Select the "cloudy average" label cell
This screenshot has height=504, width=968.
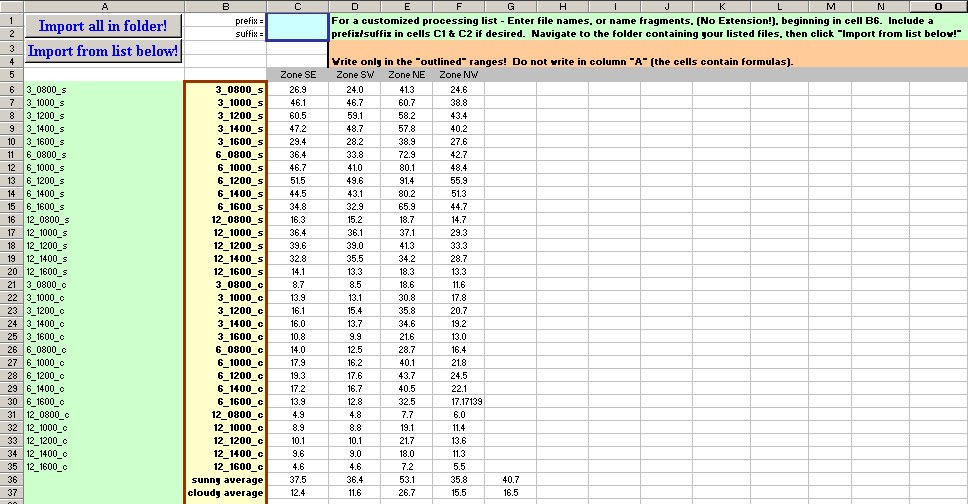click(x=226, y=493)
